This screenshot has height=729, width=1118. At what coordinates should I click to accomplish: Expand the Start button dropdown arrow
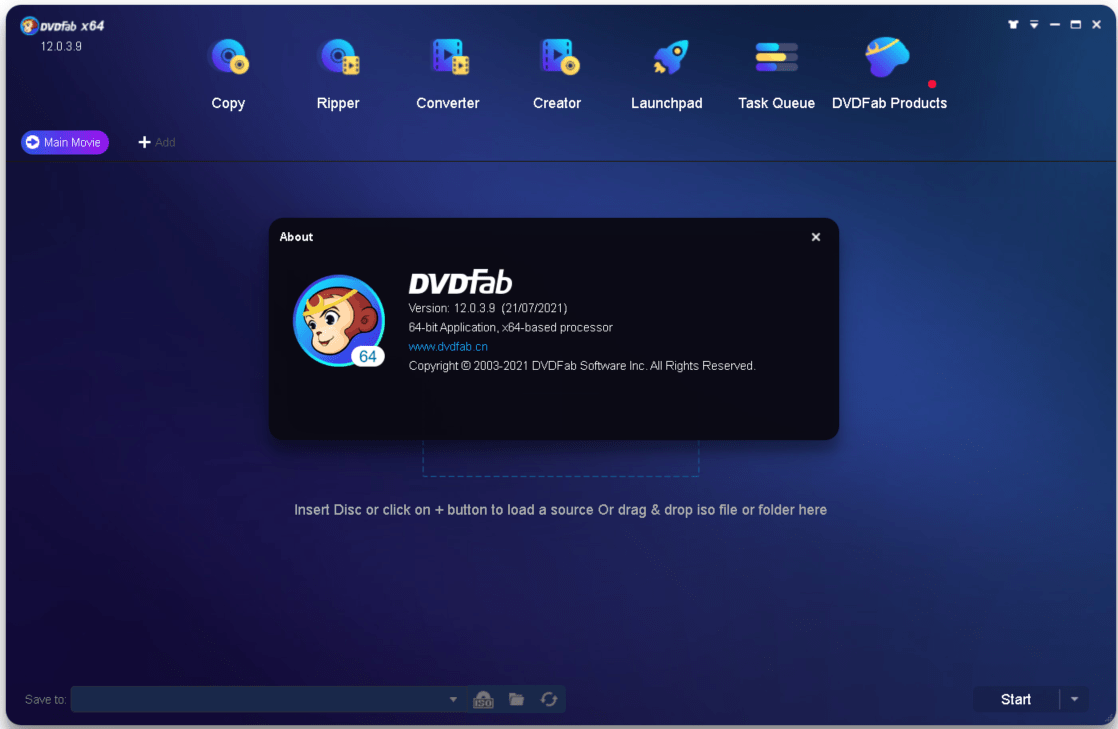[1075, 700]
